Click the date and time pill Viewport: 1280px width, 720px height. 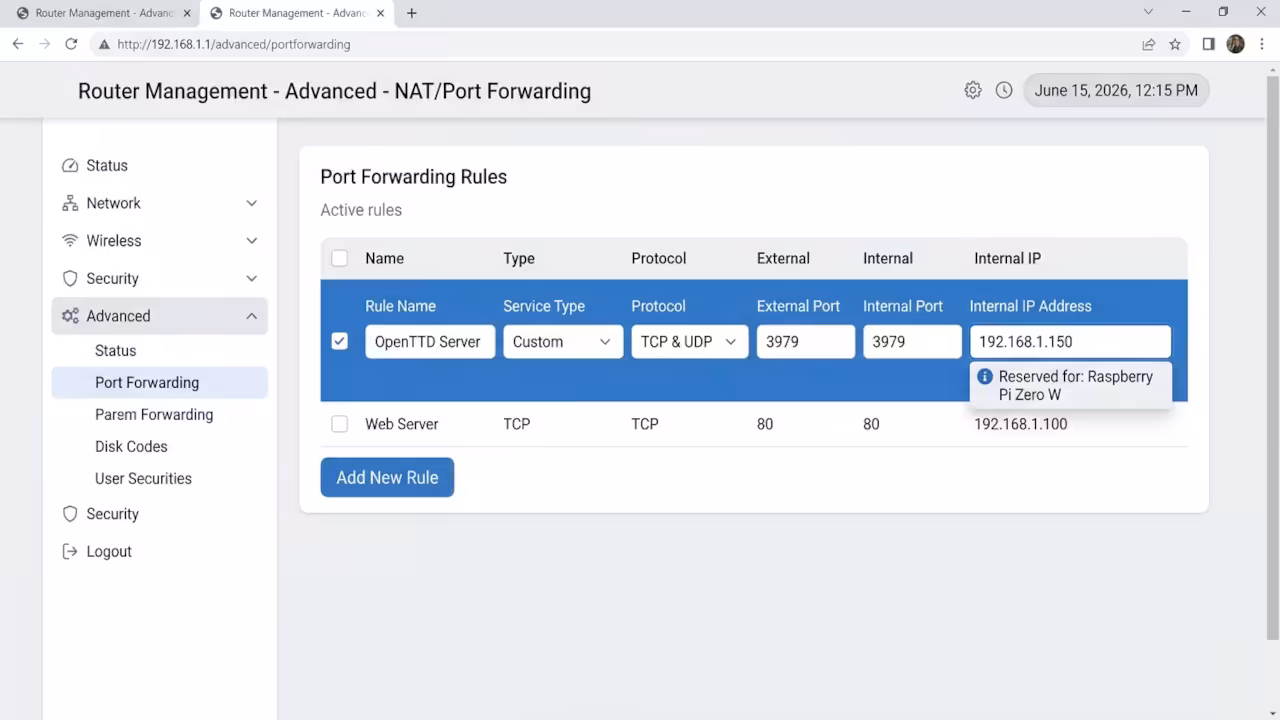pyautogui.click(x=1116, y=90)
